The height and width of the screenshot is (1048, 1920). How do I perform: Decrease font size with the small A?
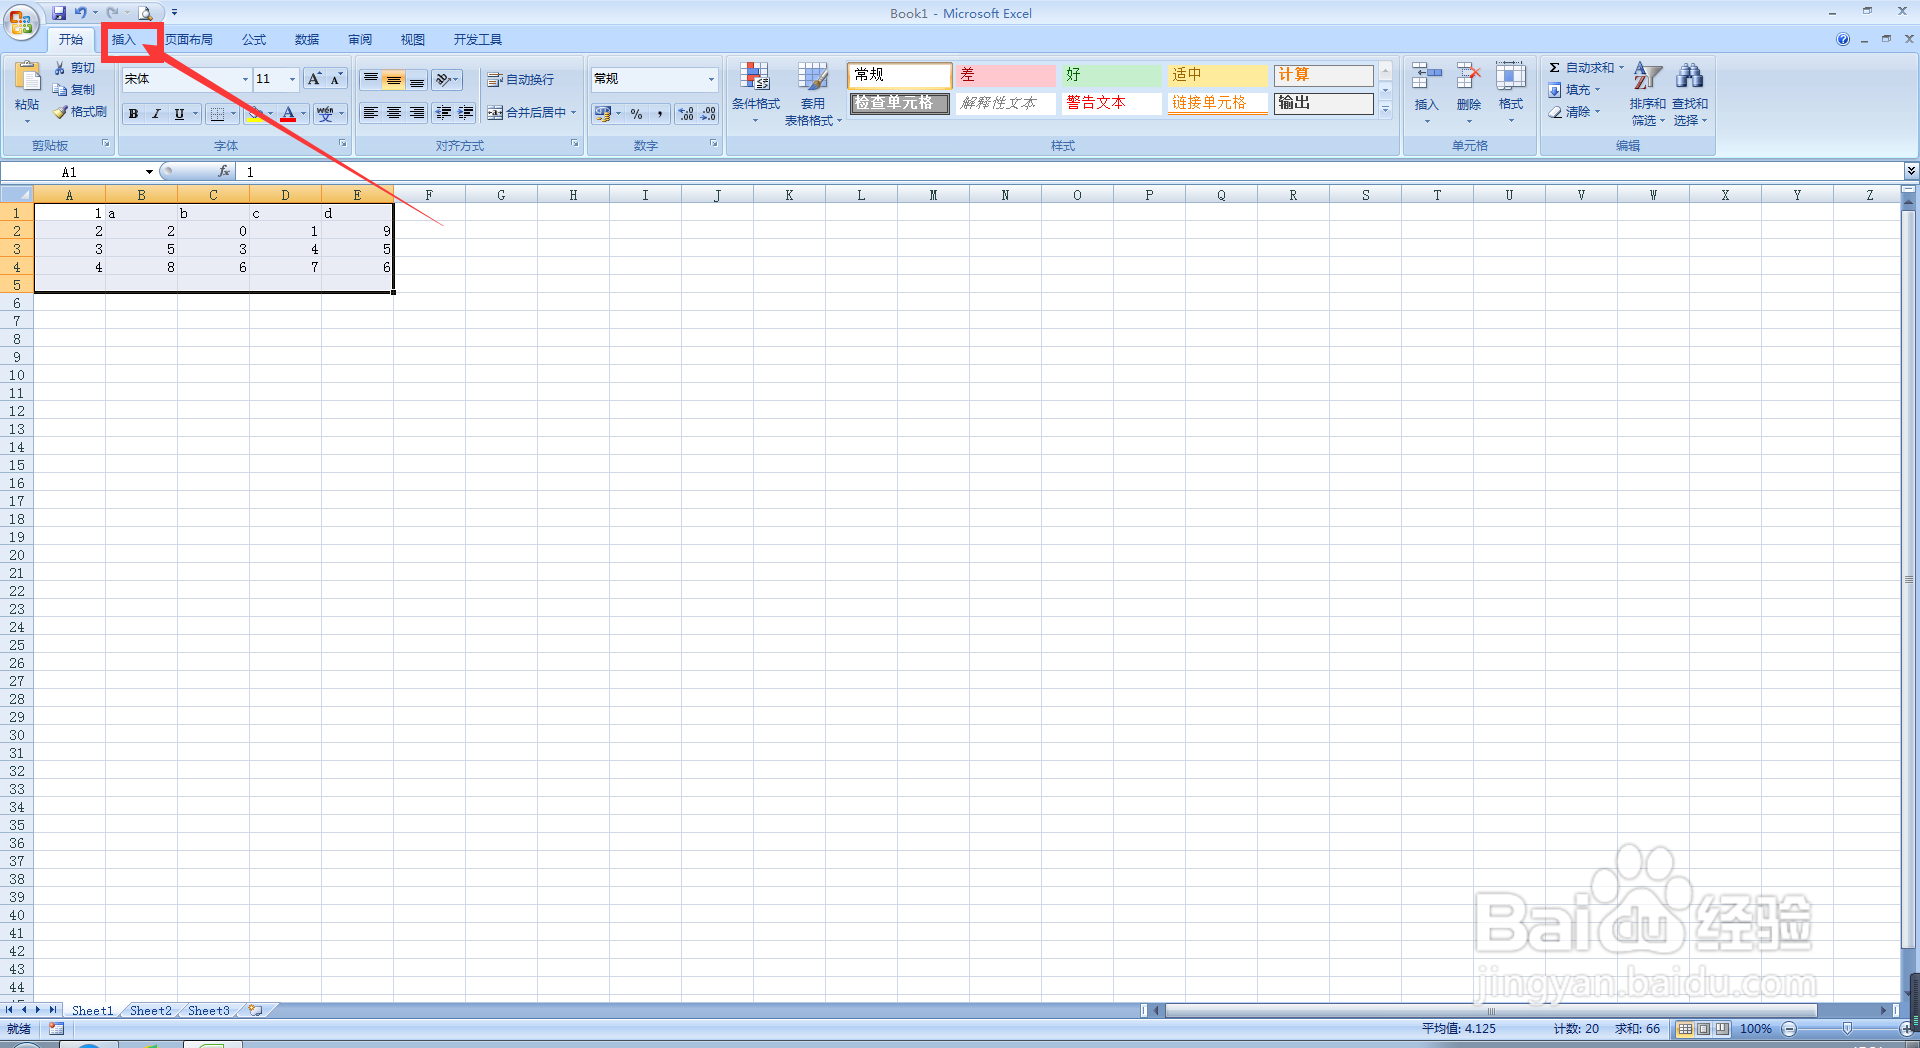pos(337,79)
